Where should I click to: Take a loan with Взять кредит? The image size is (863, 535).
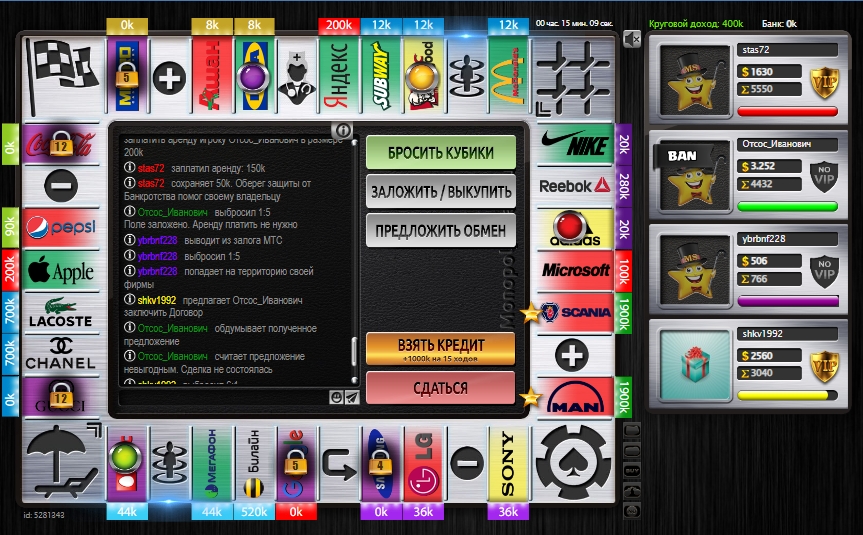(x=440, y=348)
